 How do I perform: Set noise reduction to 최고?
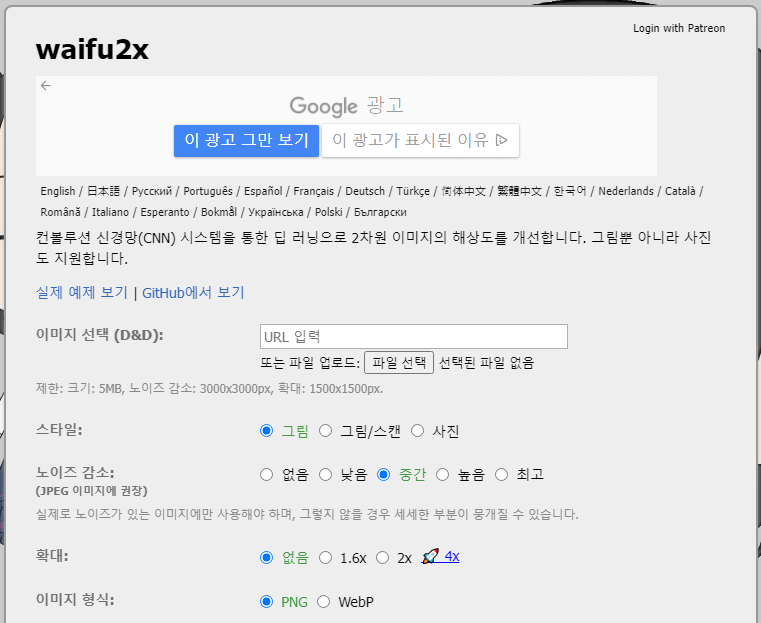pos(501,474)
